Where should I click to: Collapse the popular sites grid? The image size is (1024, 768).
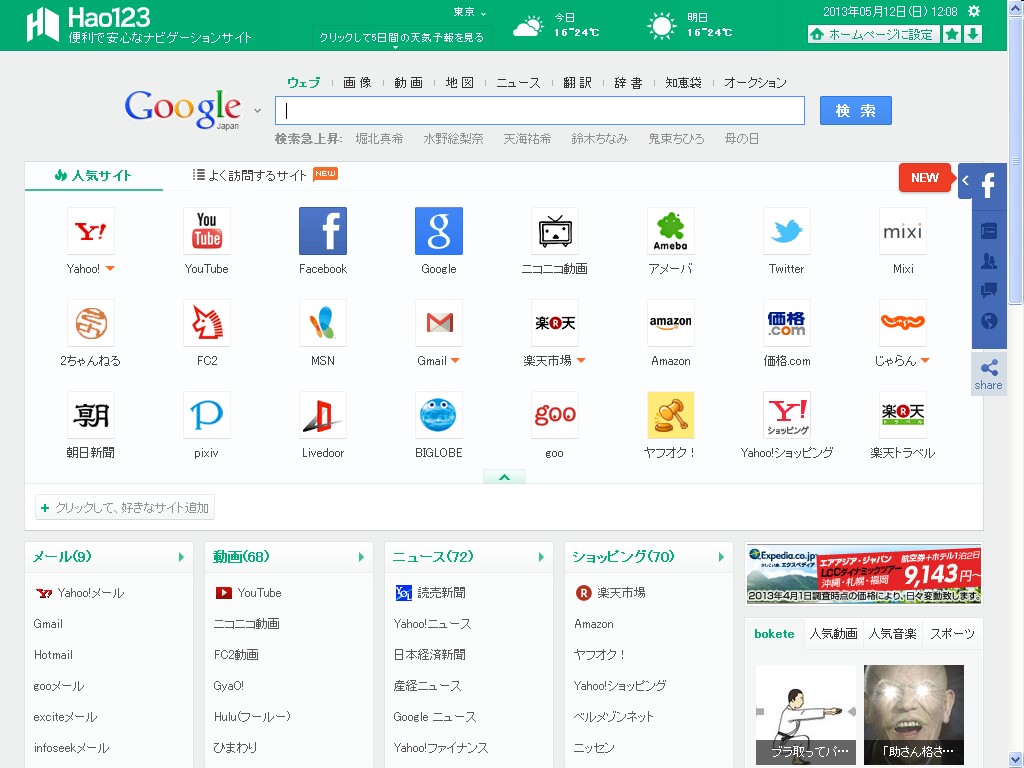tap(504, 477)
